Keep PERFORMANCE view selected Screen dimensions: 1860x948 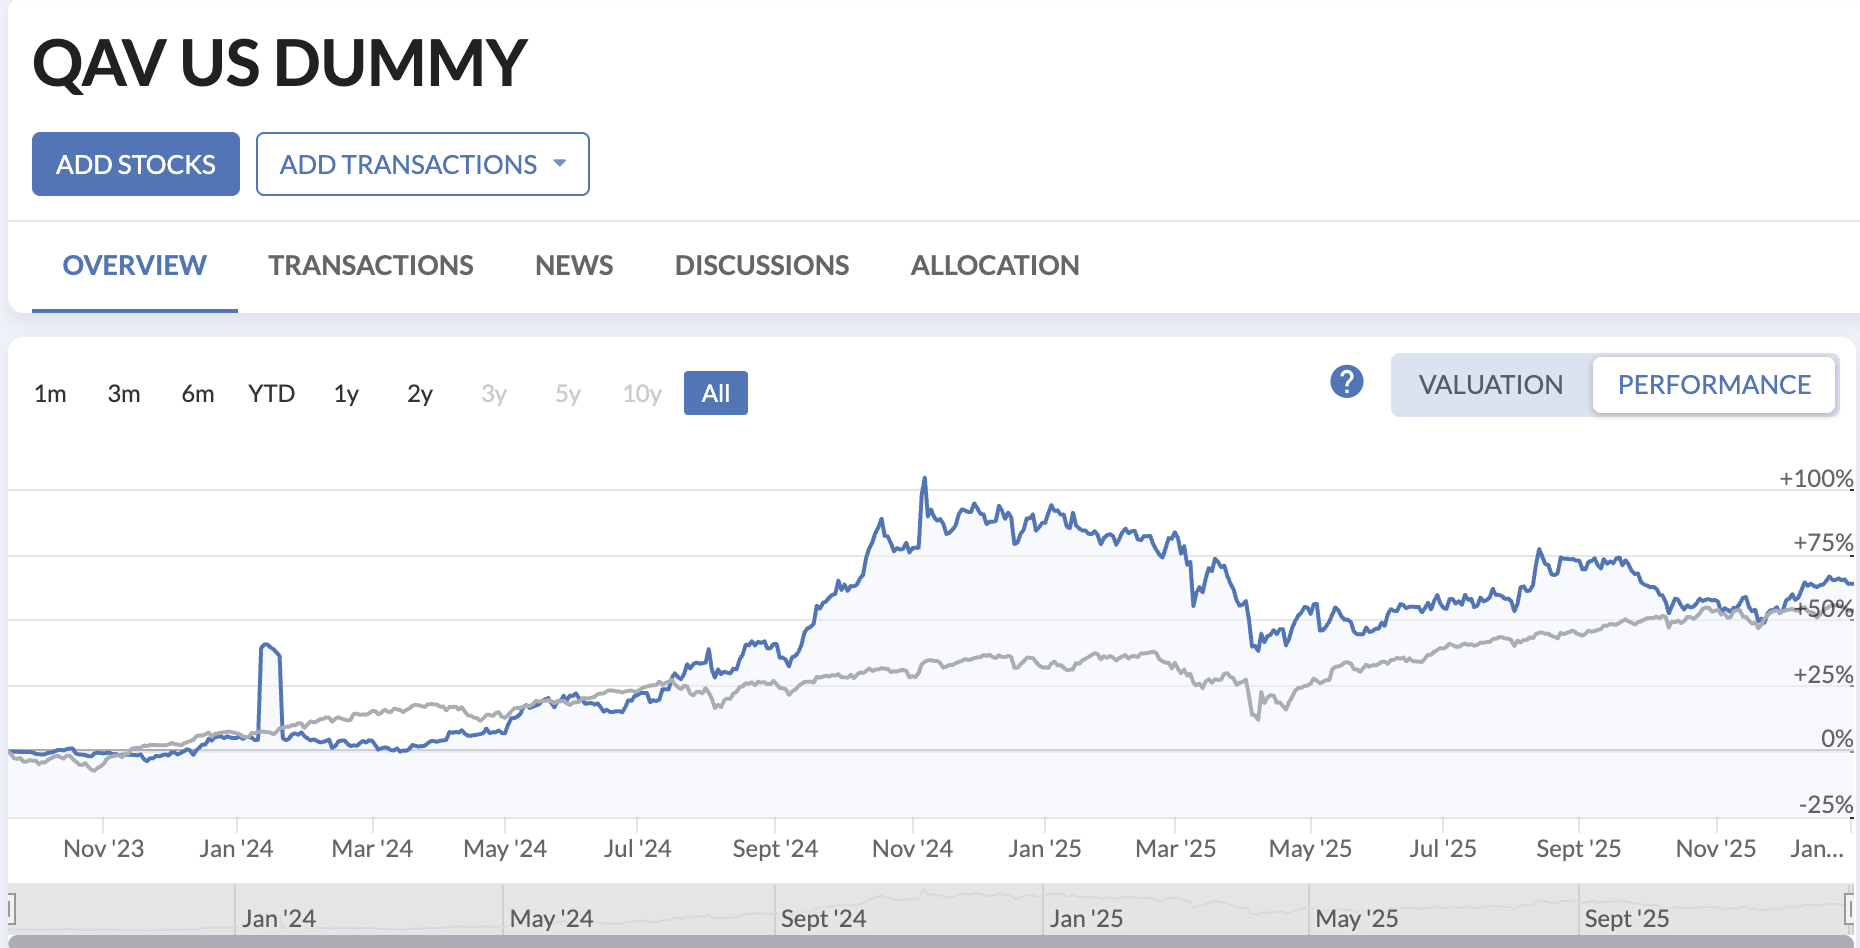tap(1714, 385)
